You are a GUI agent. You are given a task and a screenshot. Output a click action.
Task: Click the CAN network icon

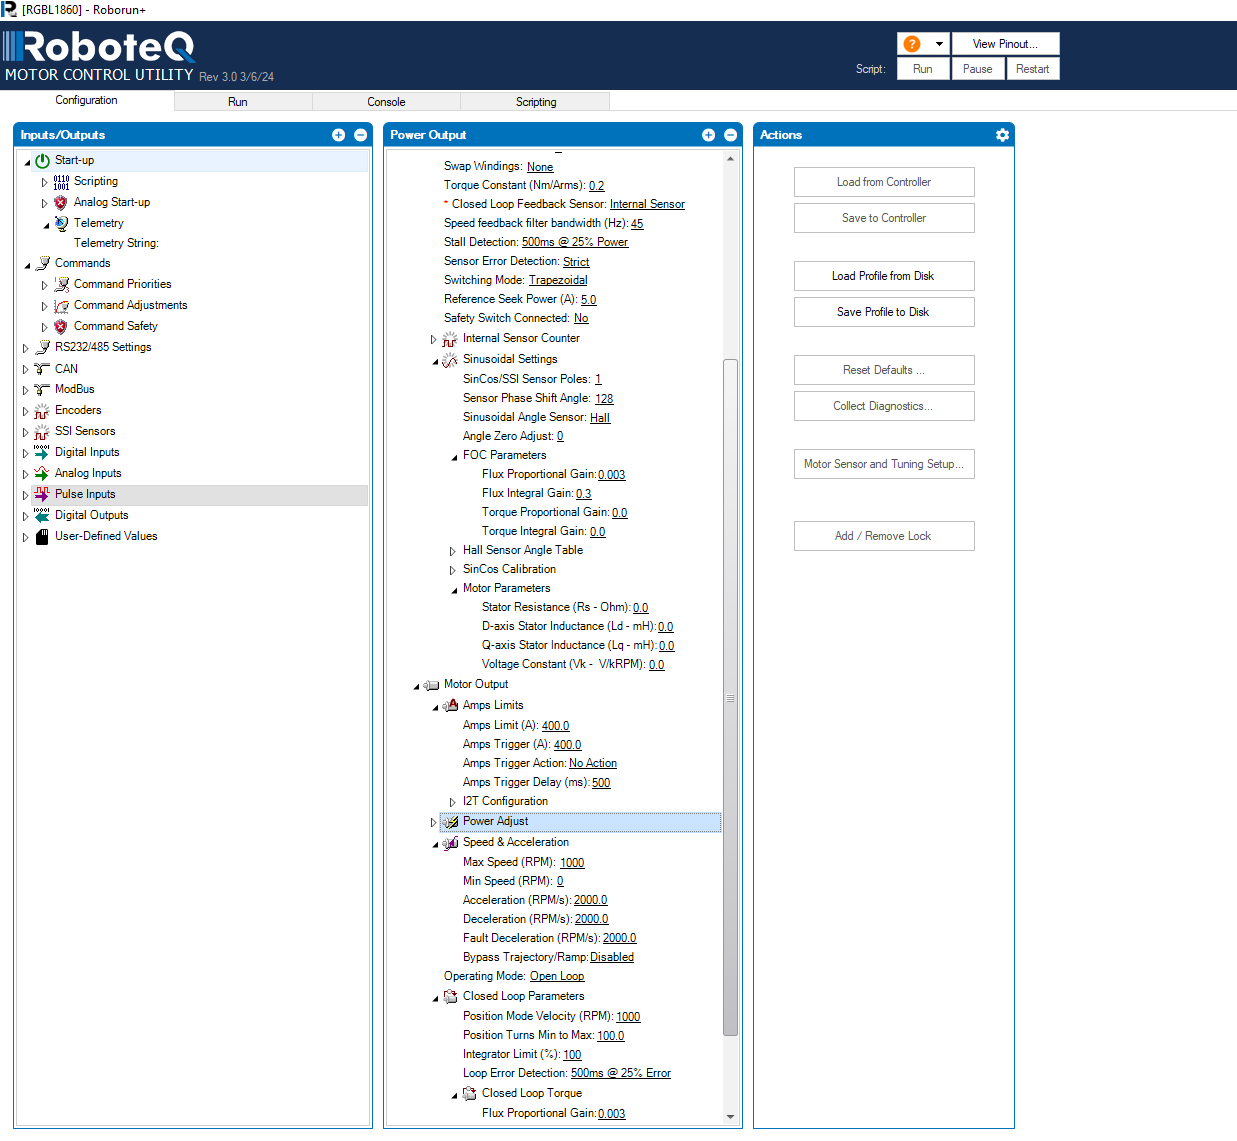(x=42, y=369)
